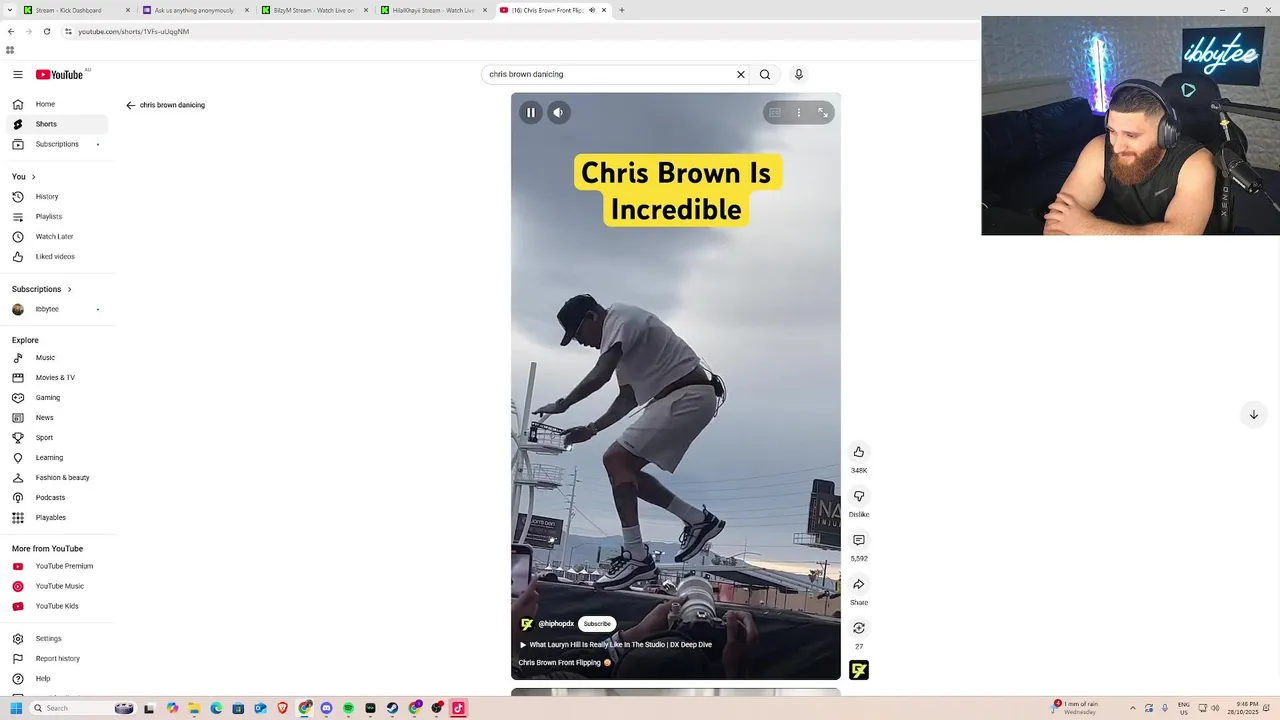Click the browser back button
The image size is (1280, 720).
point(11,31)
